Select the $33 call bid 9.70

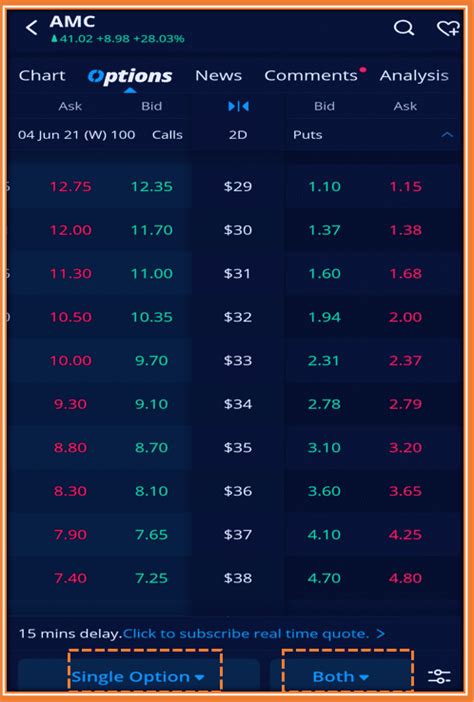(151, 360)
